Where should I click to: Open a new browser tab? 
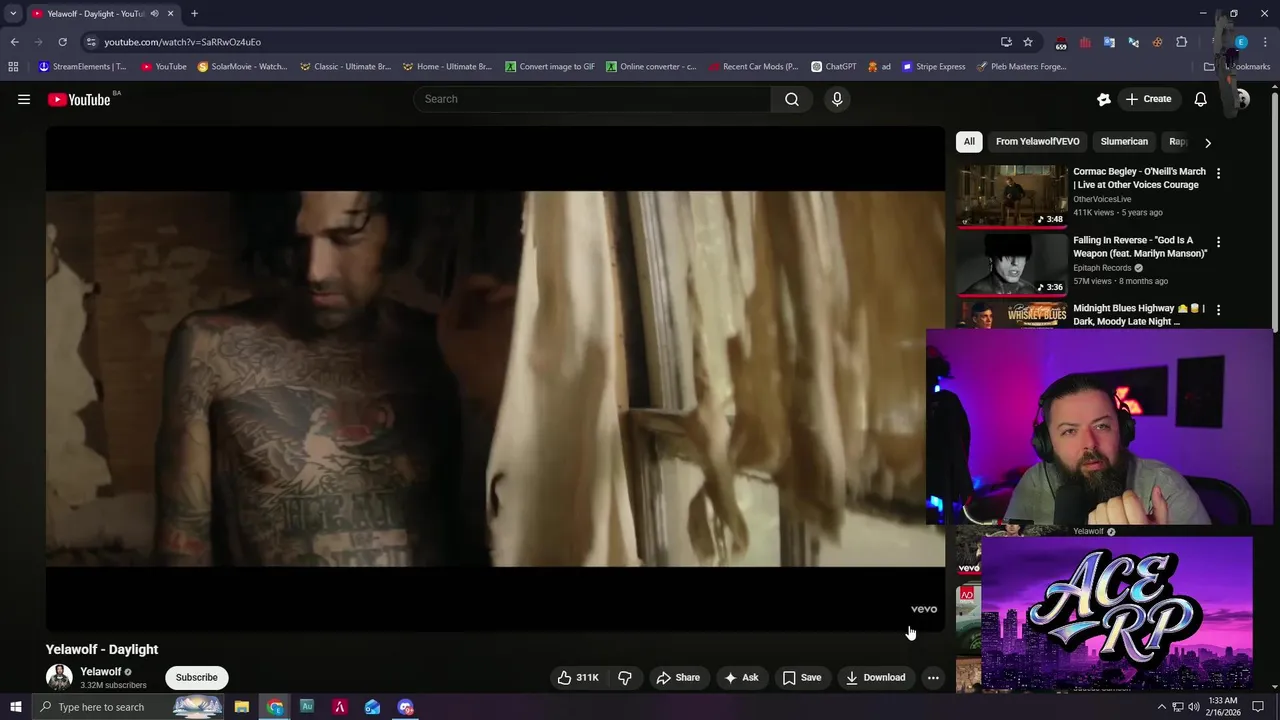pyautogui.click(x=194, y=14)
